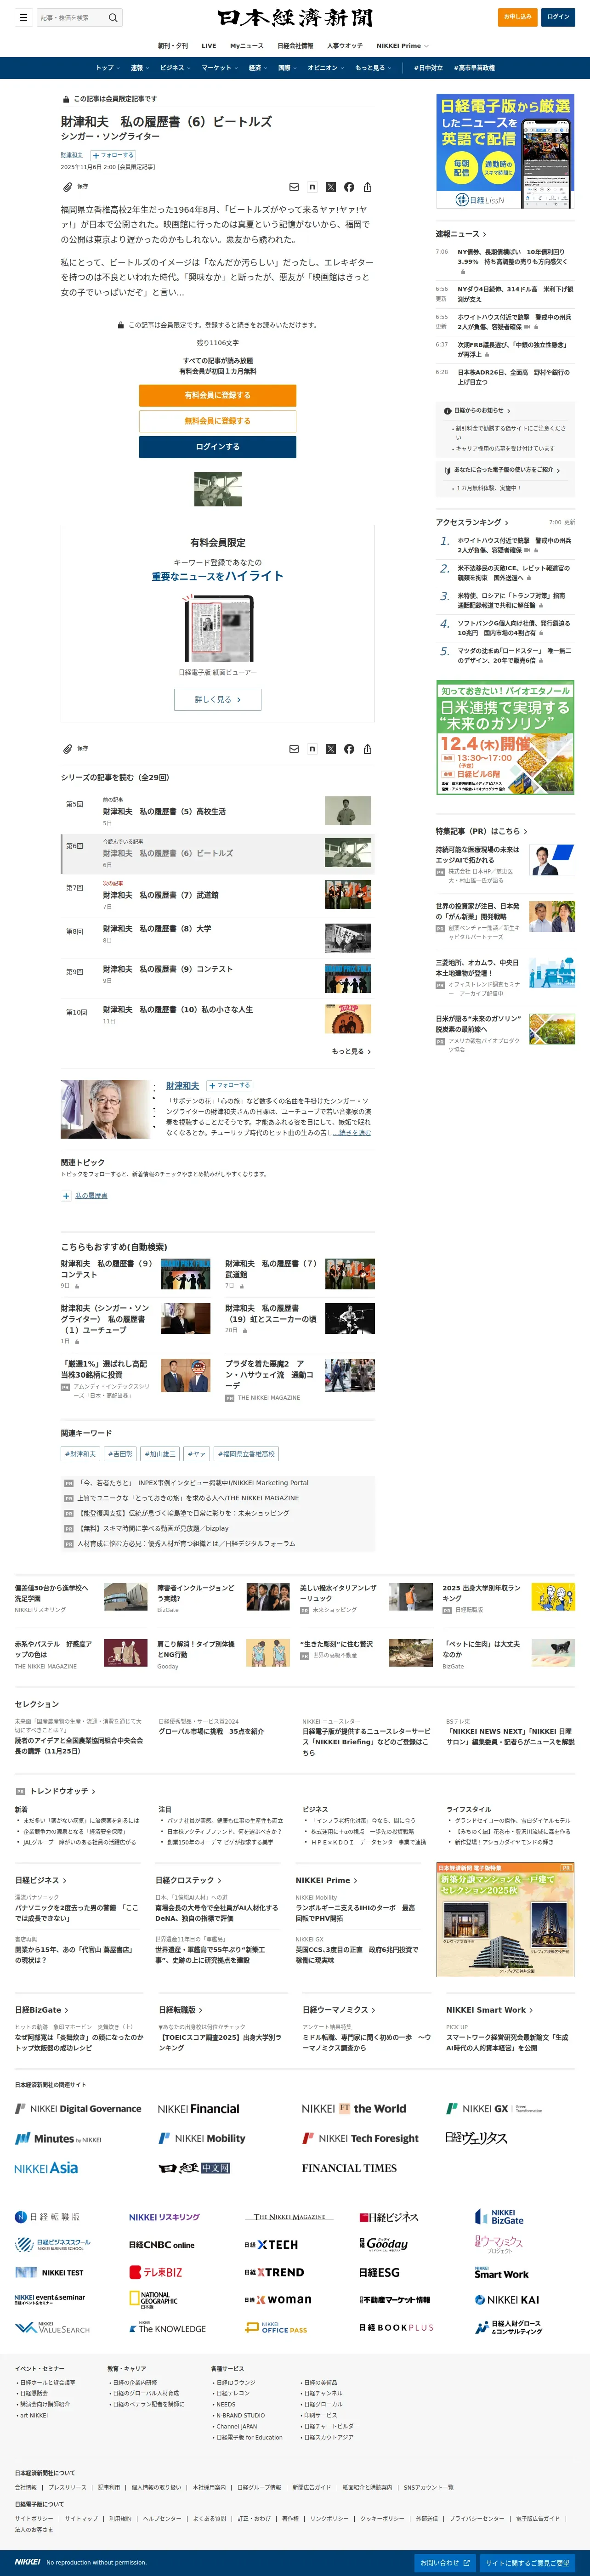Share to note icon under the article date
This screenshot has height=2576, width=590.
pos(312,187)
